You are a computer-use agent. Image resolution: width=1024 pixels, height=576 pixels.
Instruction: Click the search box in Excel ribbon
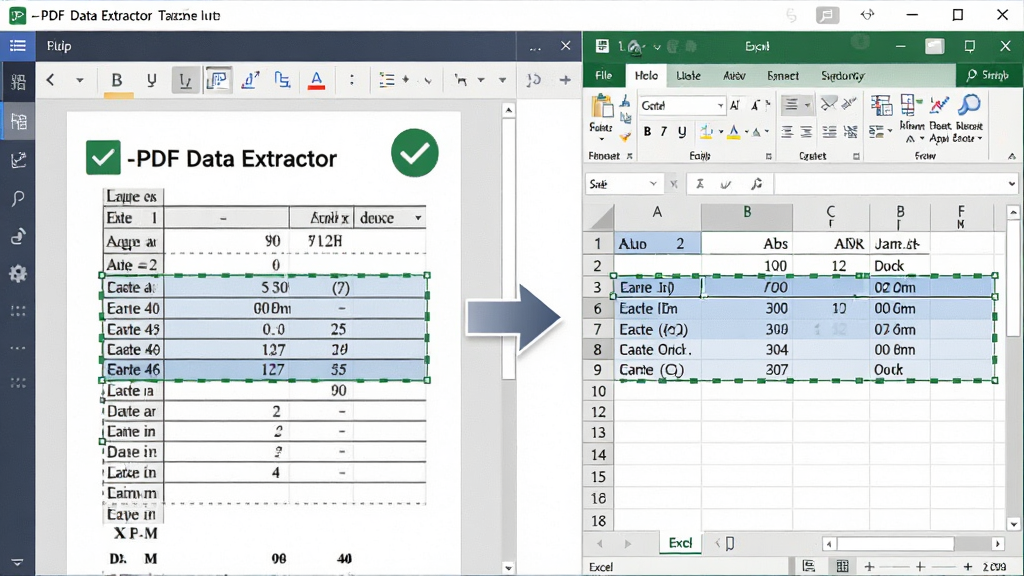tap(987, 76)
